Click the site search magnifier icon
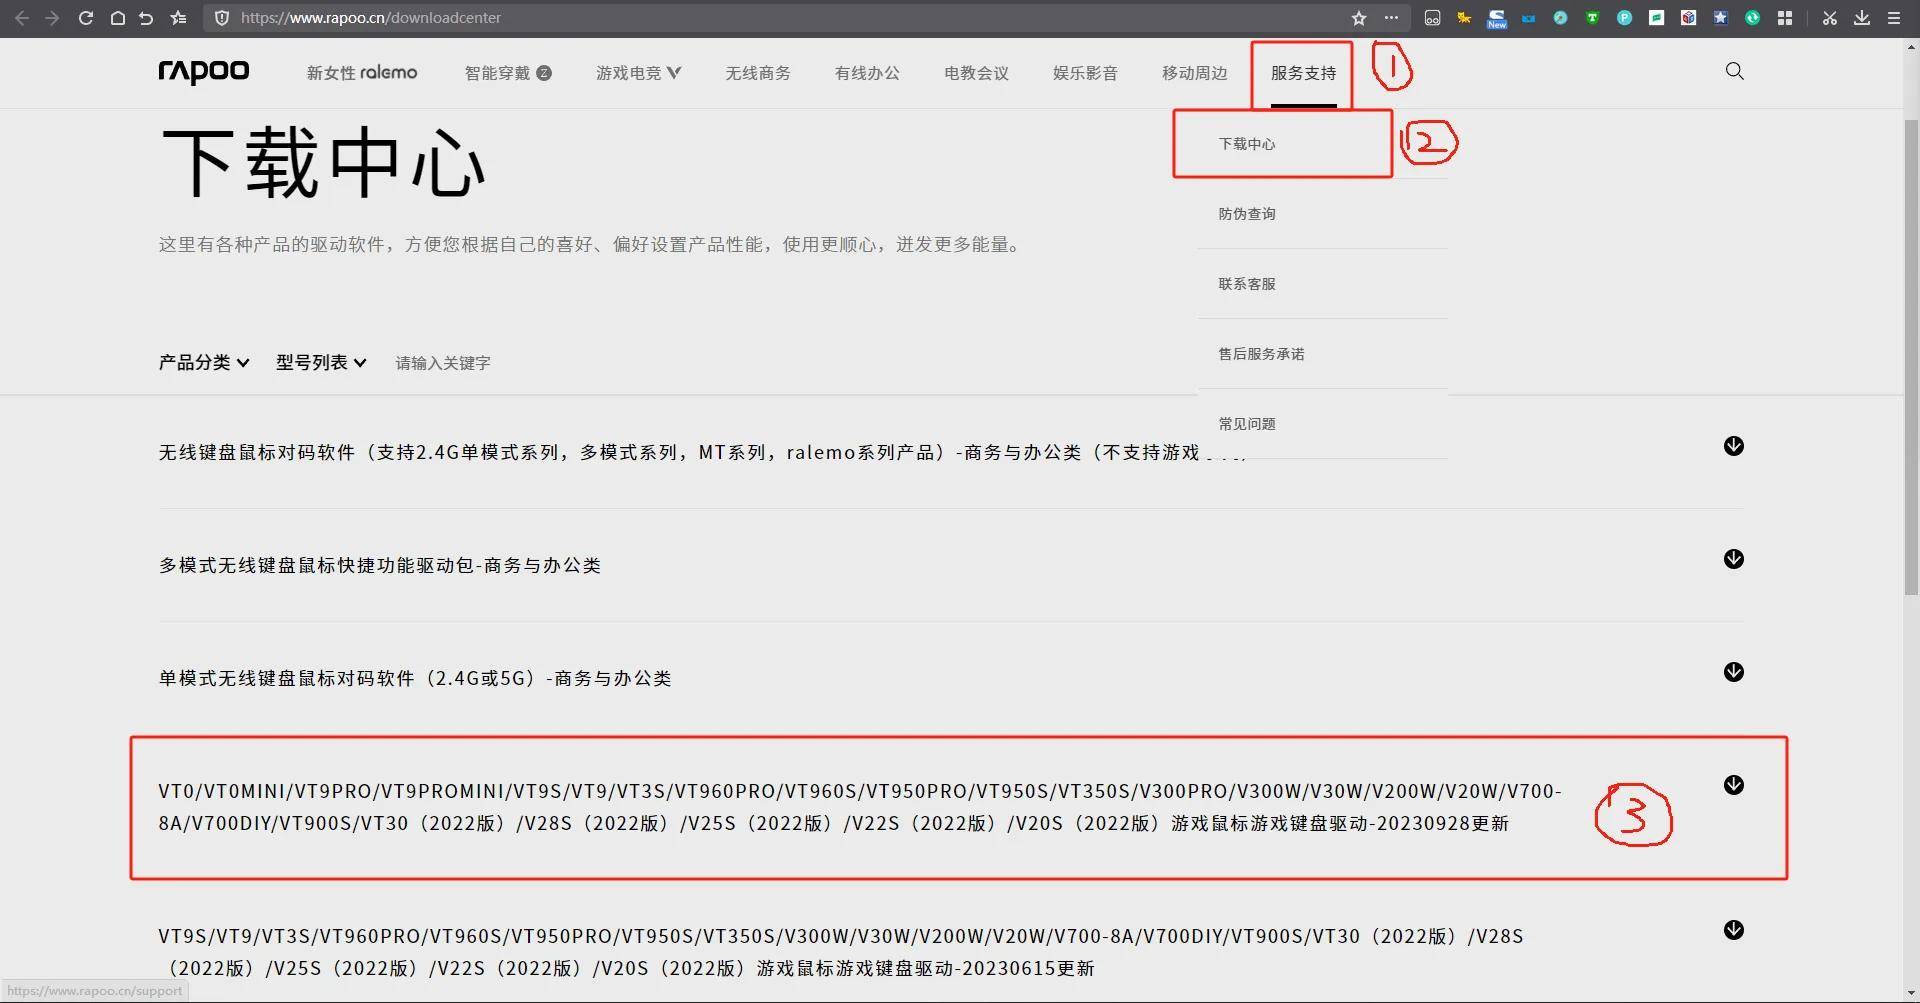This screenshot has width=1920, height=1003. [1735, 71]
